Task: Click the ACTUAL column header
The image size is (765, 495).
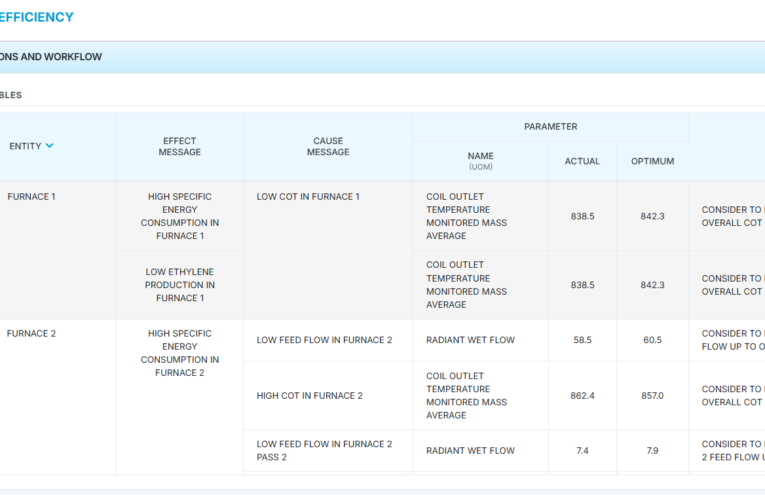Action: (x=582, y=161)
